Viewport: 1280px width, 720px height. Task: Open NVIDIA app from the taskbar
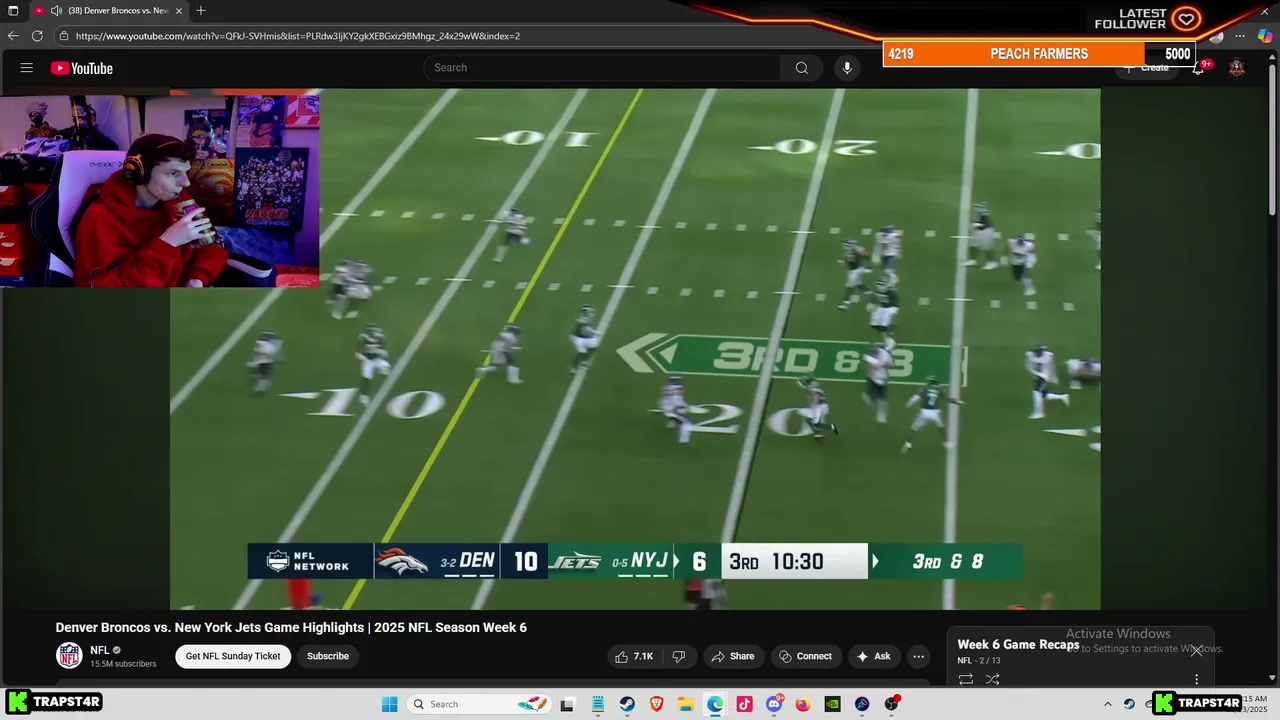pyautogui.click(x=832, y=704)
